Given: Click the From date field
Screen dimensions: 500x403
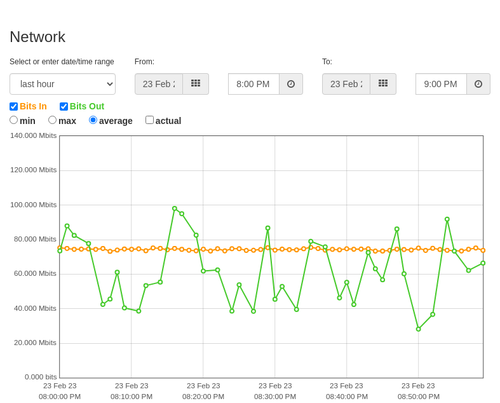Looking at the screenshot, I should 159,84.
